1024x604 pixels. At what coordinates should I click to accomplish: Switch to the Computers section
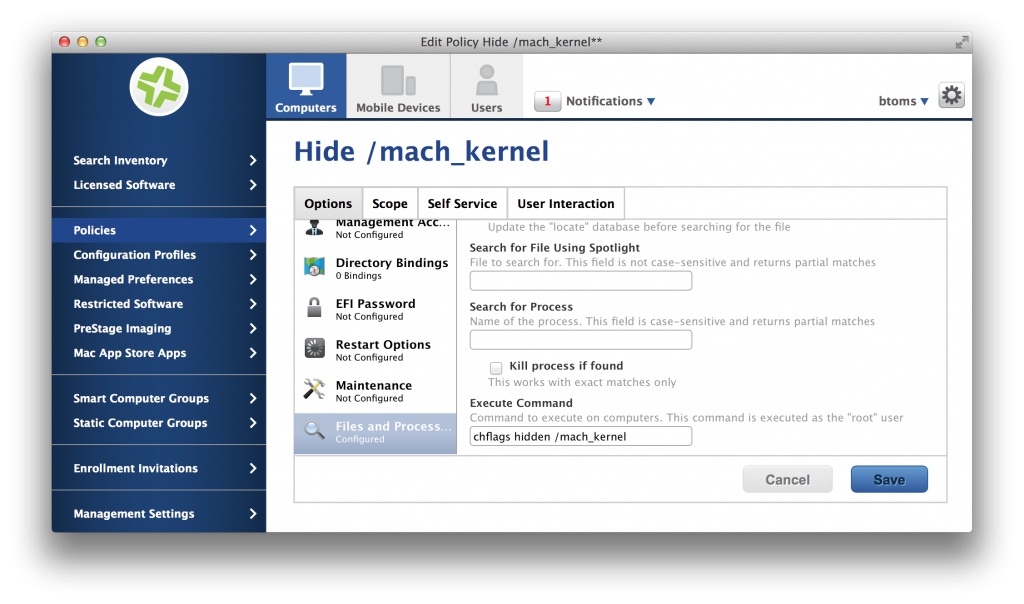click(x=305, y=85)
